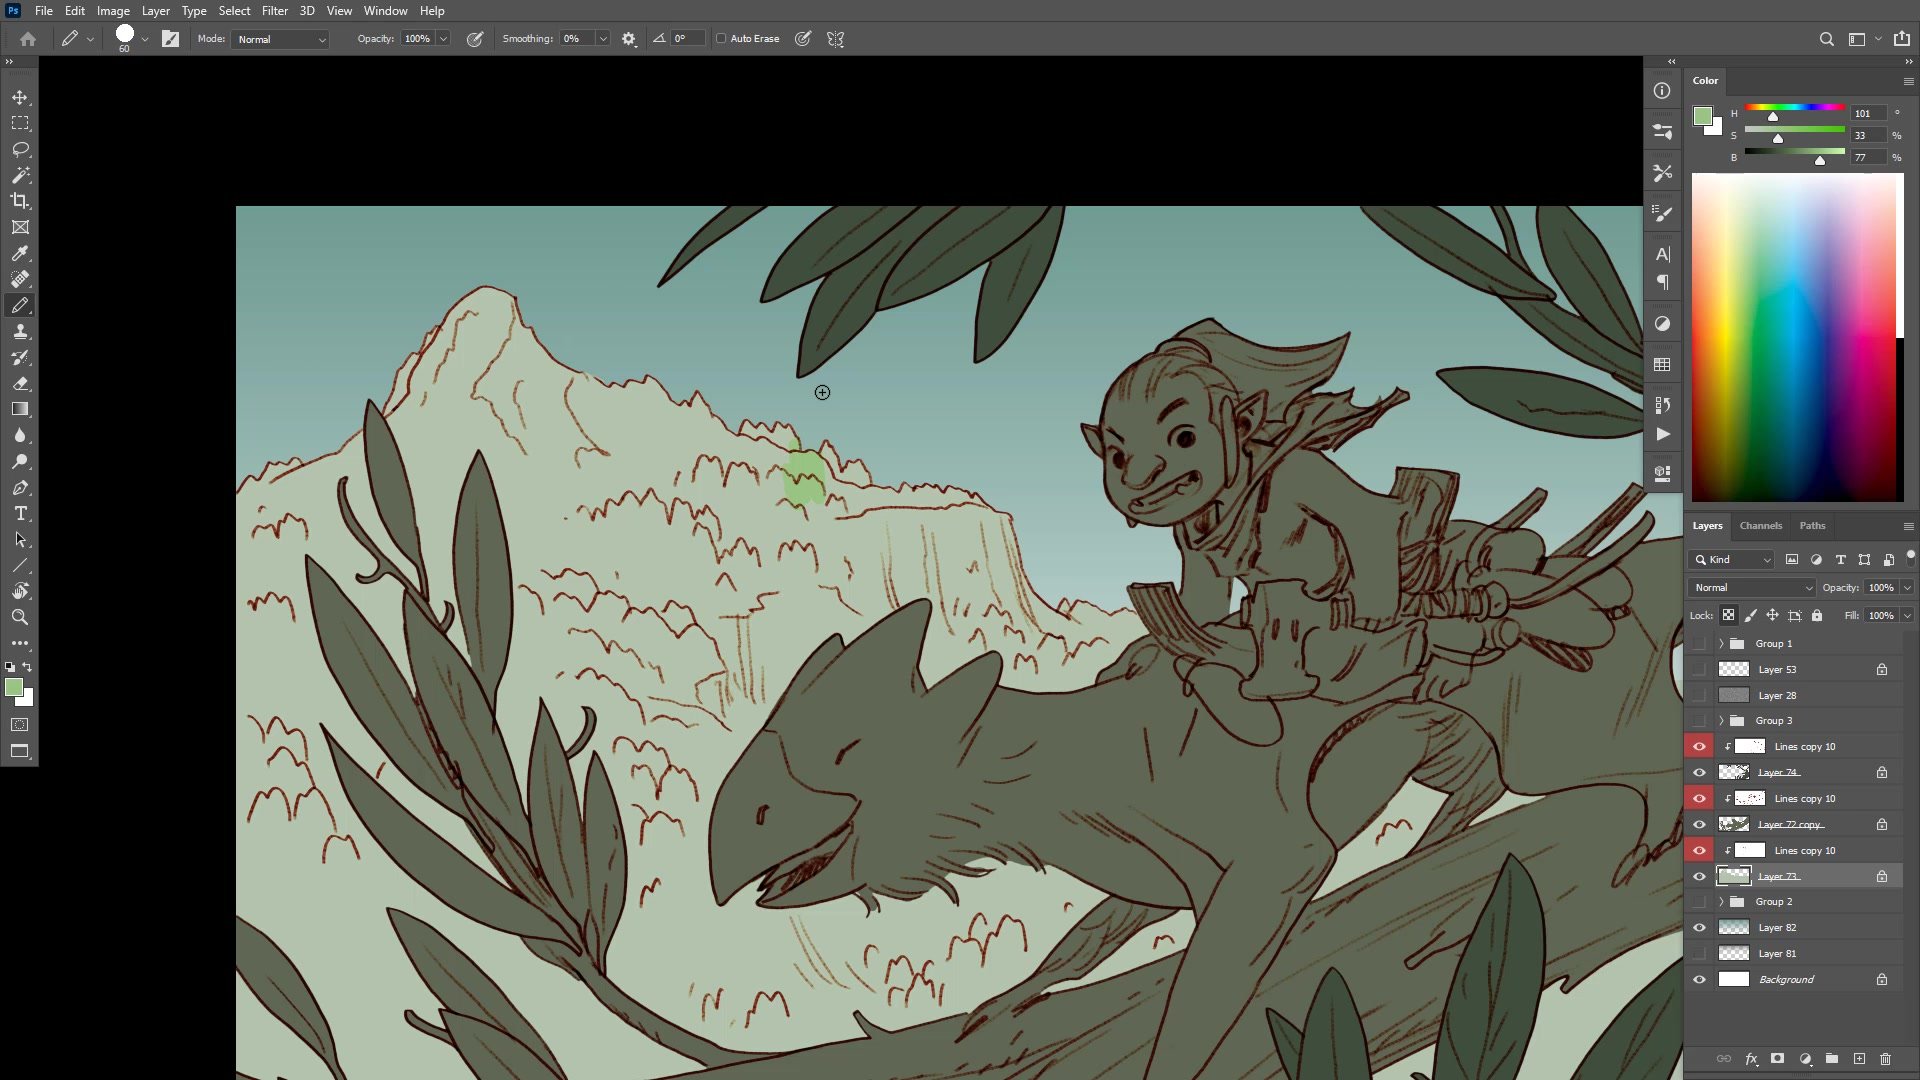The height and width of the screenshot is (1080, 1920).
Task: Open the Filter menu
Action: 274,11
